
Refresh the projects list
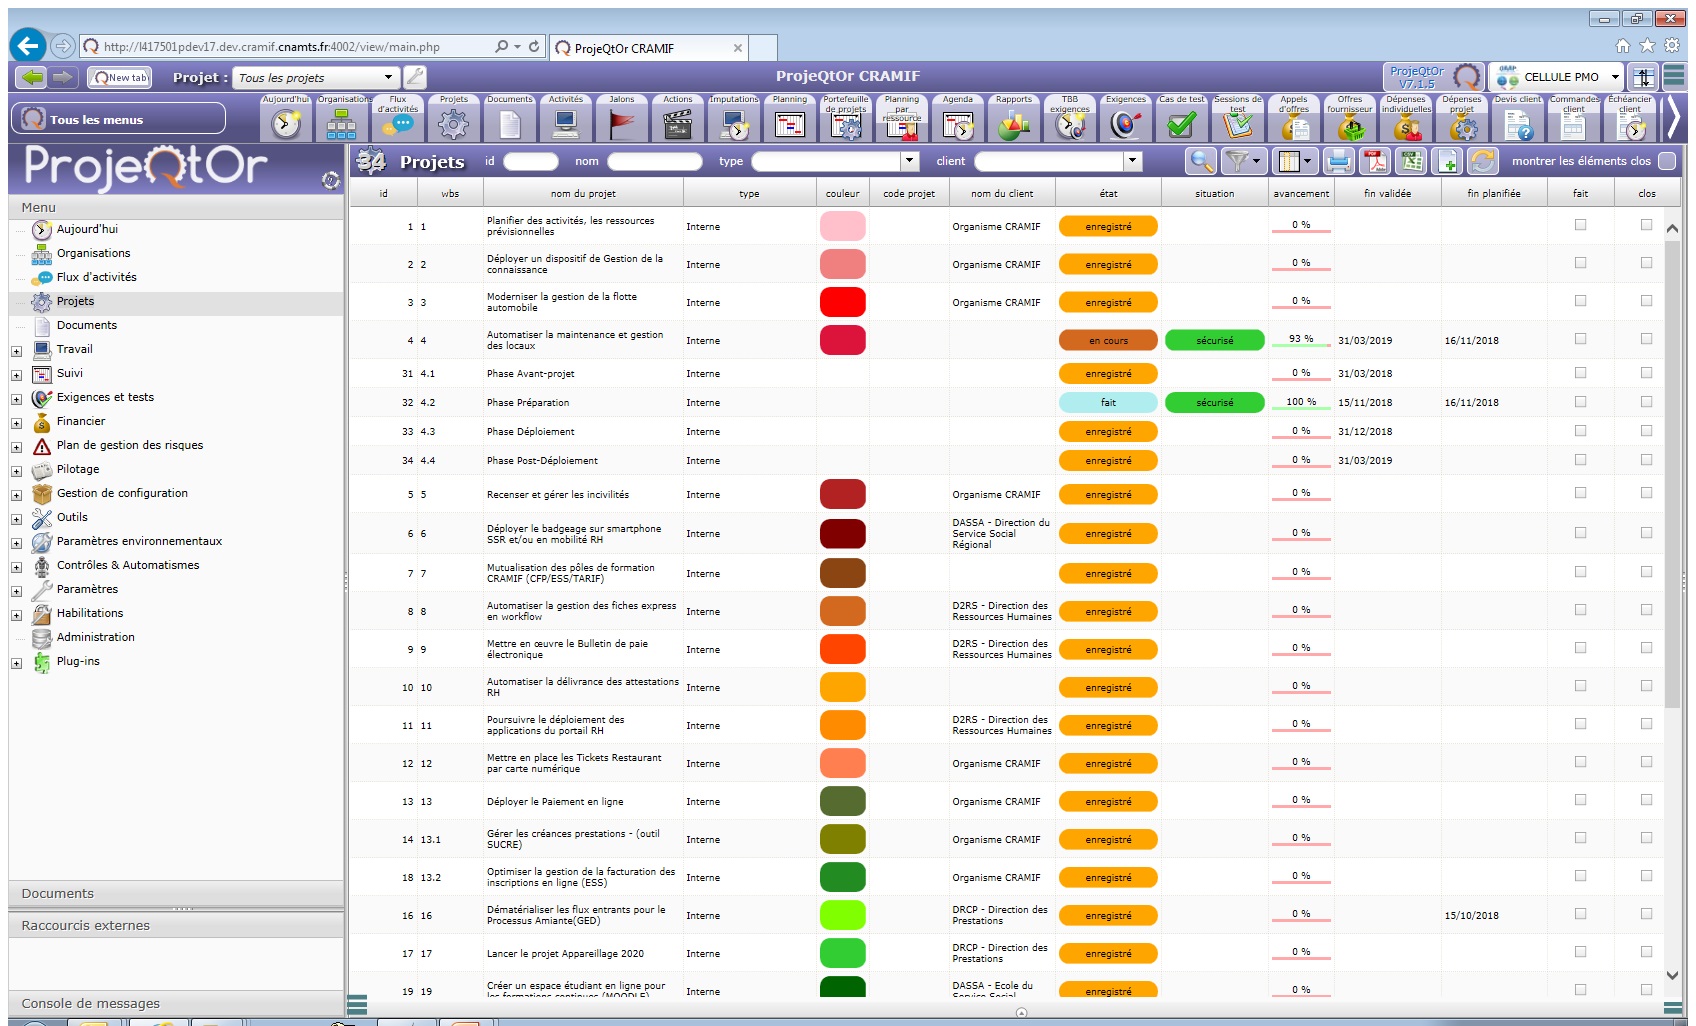click(x=1483, y=161)
